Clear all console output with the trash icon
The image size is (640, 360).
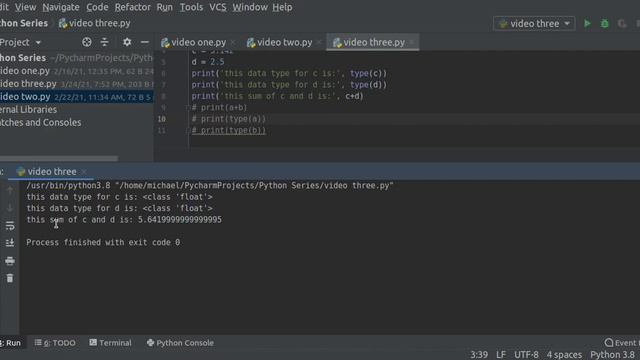click(x=10, y=278)
